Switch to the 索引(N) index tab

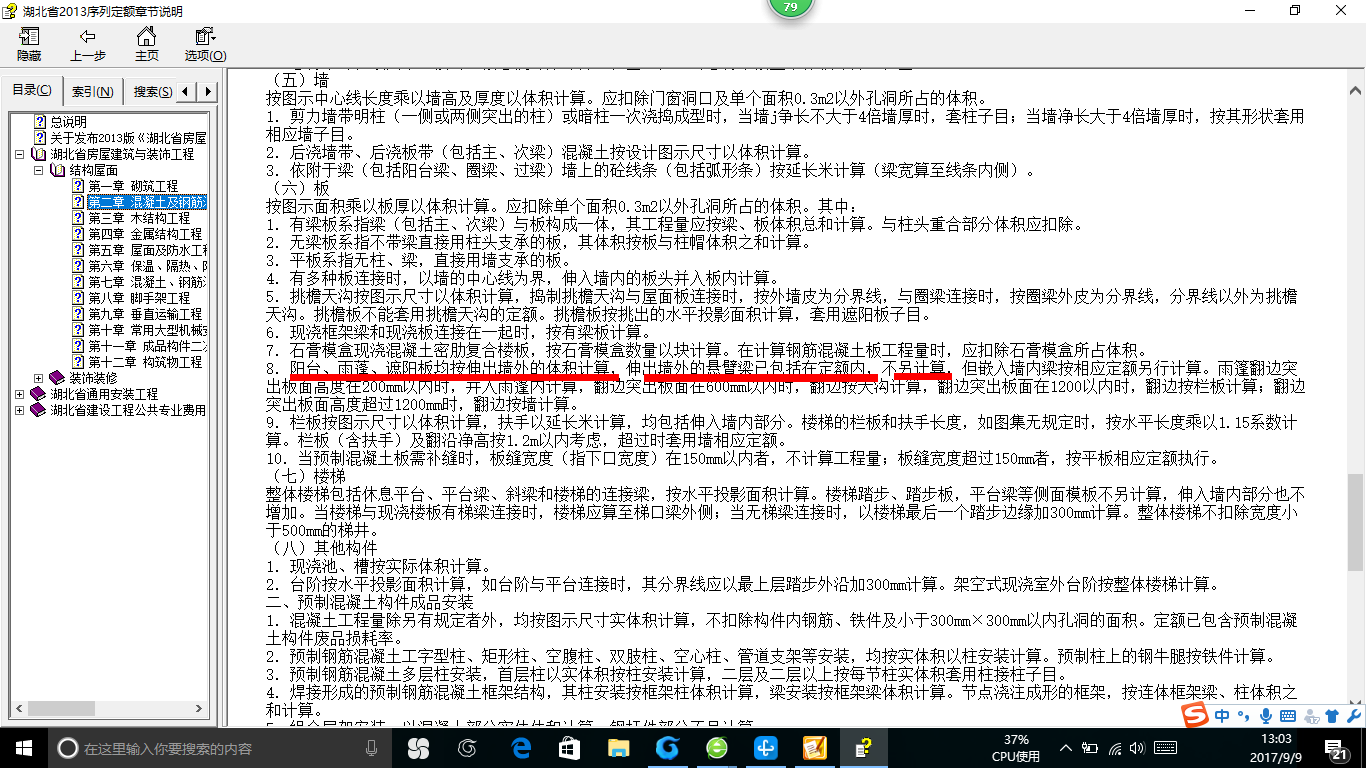(x=92, y=92)
